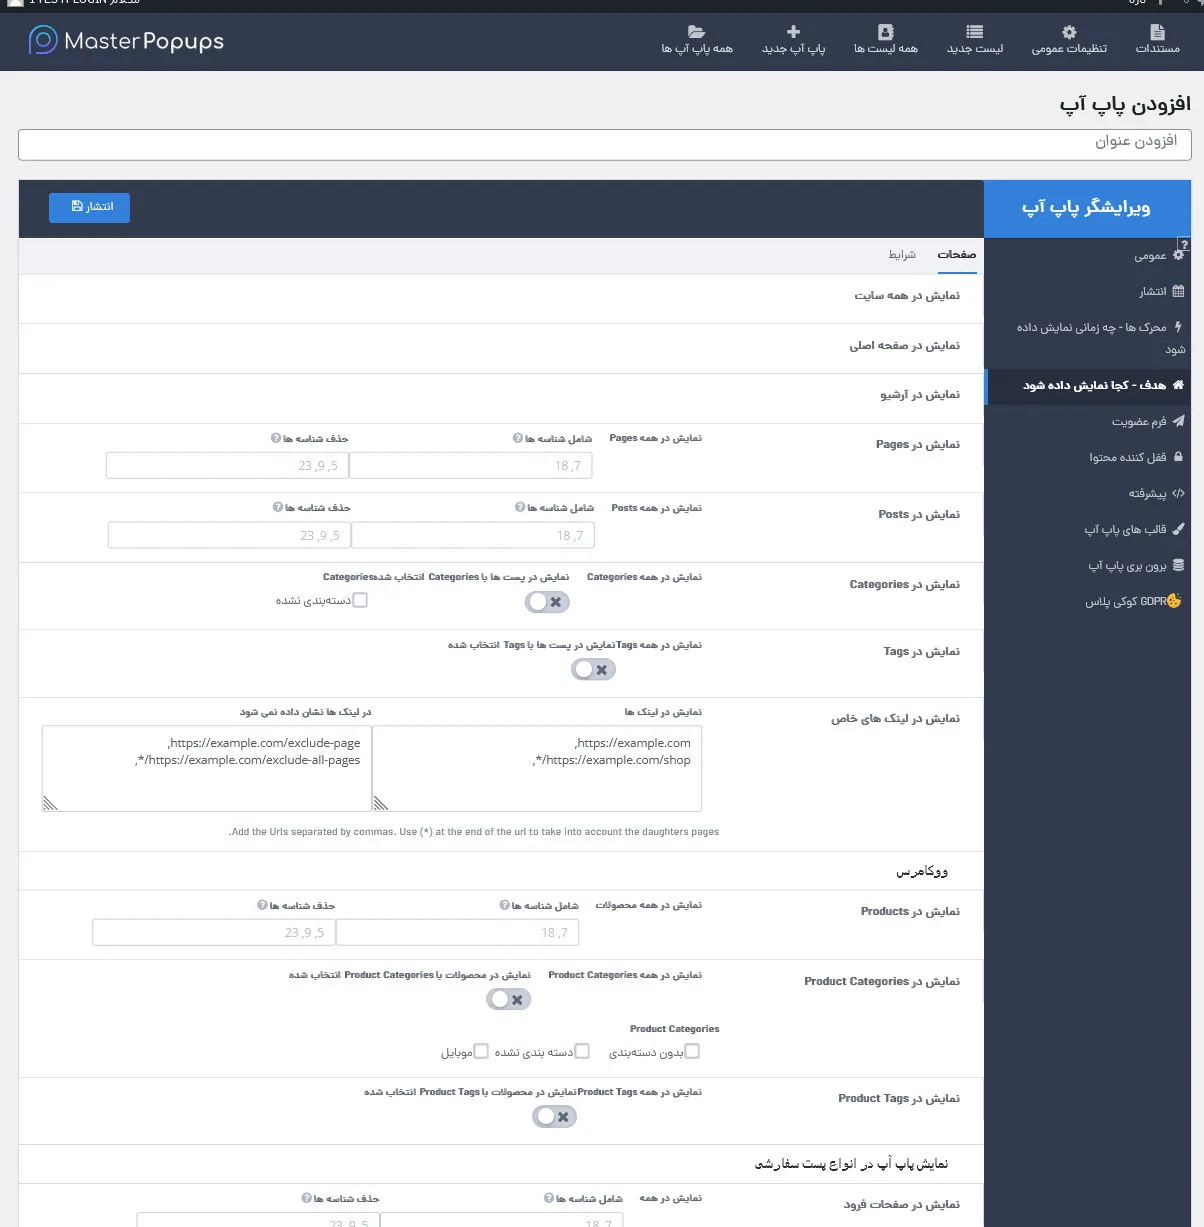The height and width of the screenshot is (1227, 1204).
Task: Focus Posts شامل شناسه ها input
Action: point(473,535)
